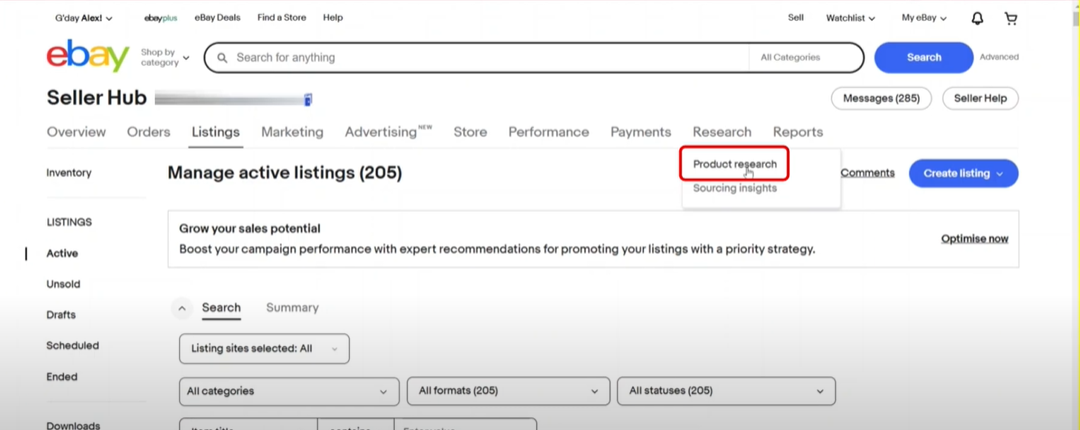Select Product research menu item
This screenshot has height=430, width=1080.
pos(735,164)
